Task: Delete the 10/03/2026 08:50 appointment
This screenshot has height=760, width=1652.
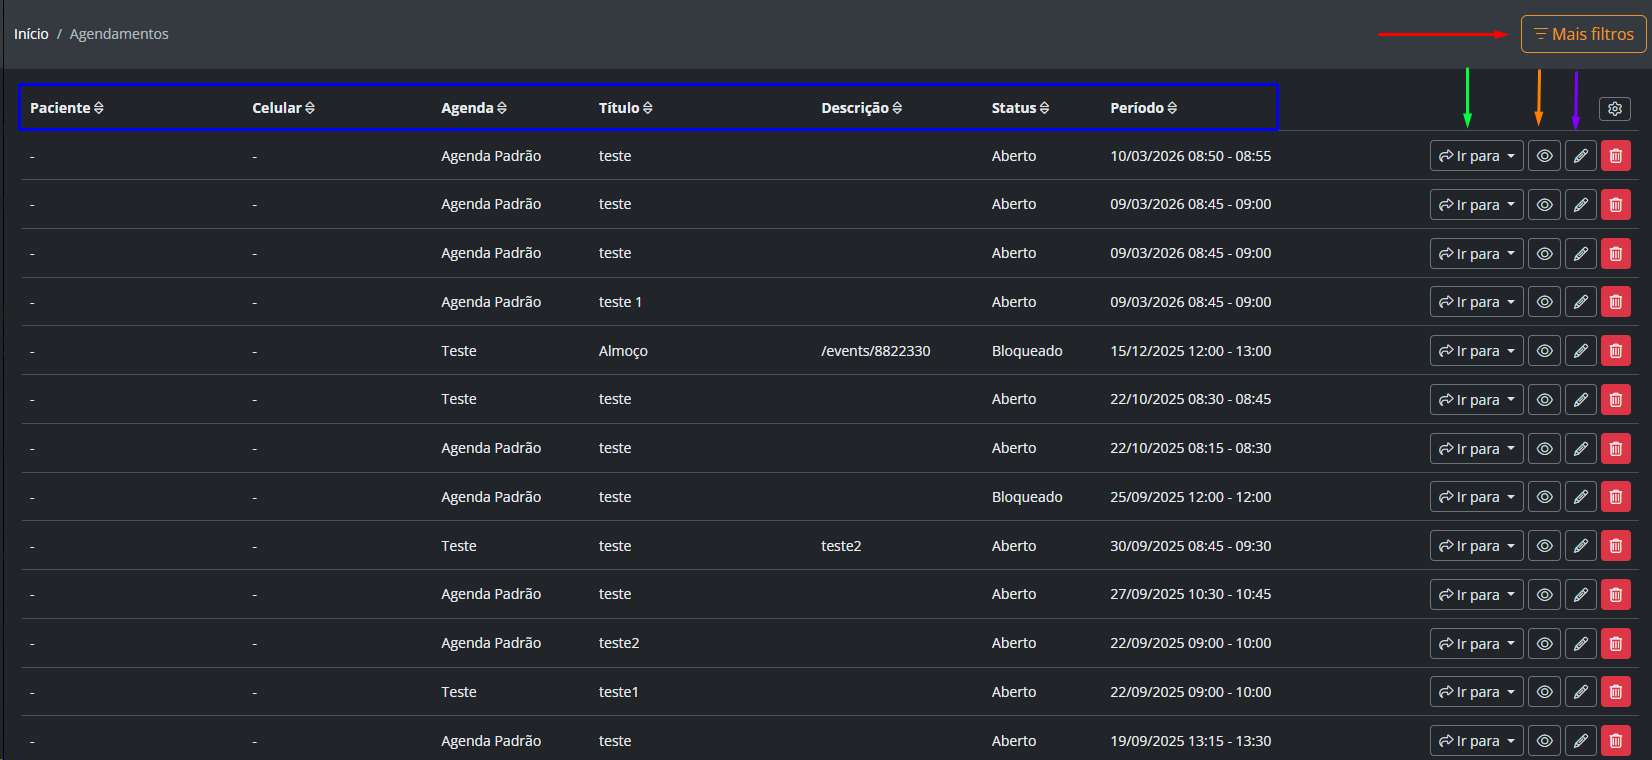Action: [1616, 156]
